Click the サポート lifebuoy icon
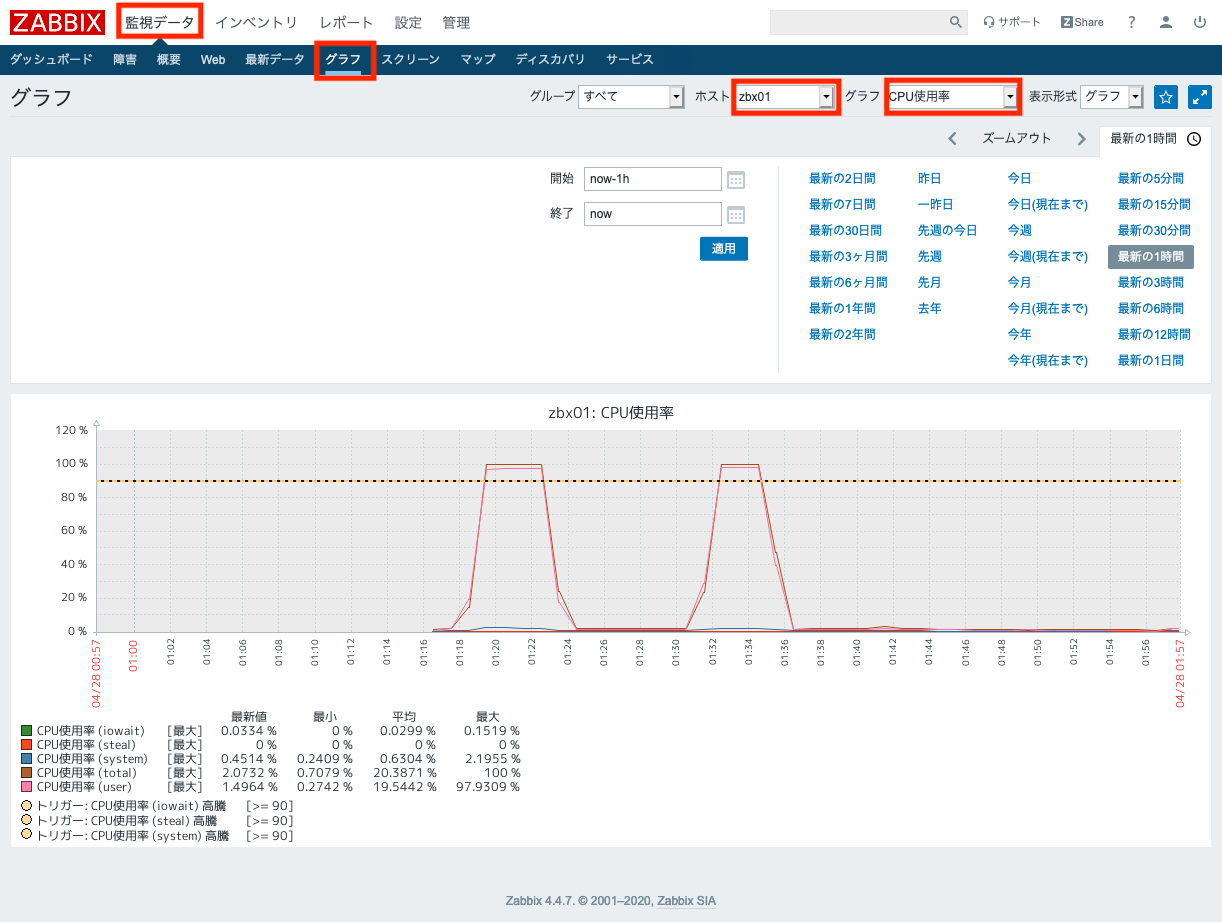This screenshot has height=923, width=1222. tap(990, 22)
